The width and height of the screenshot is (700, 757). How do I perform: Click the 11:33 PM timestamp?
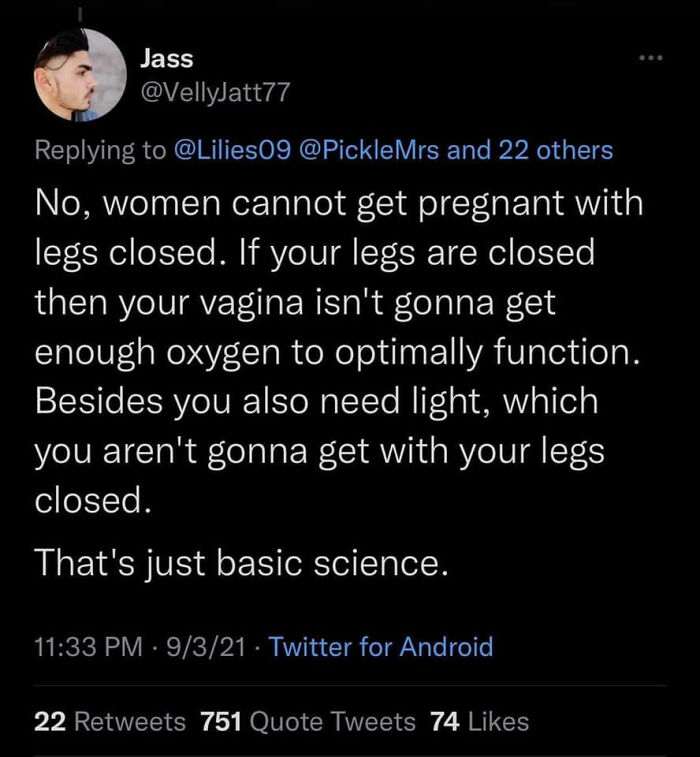coord(89,647)
